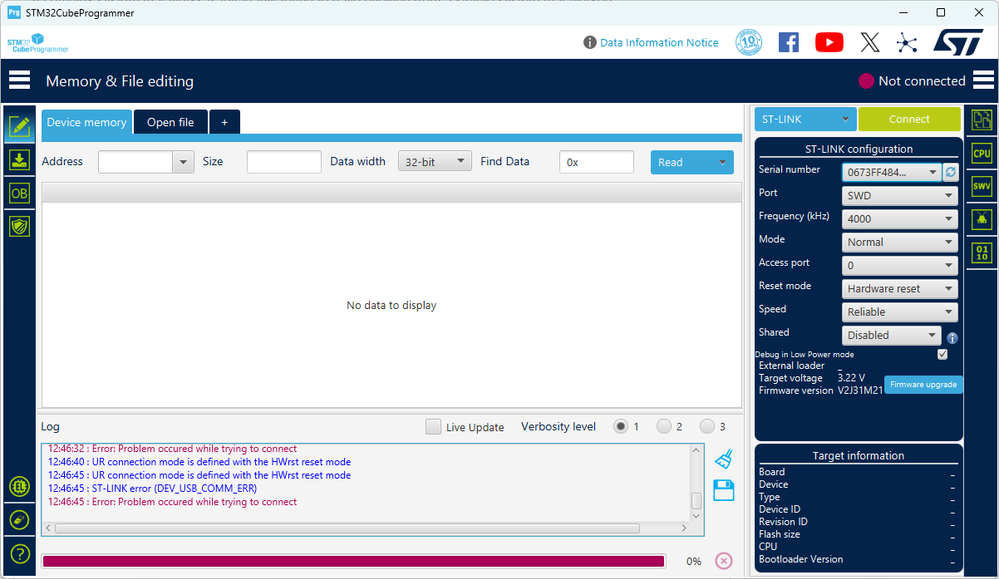
Task: Open the Facebook icon
Action: pos(789,43)
